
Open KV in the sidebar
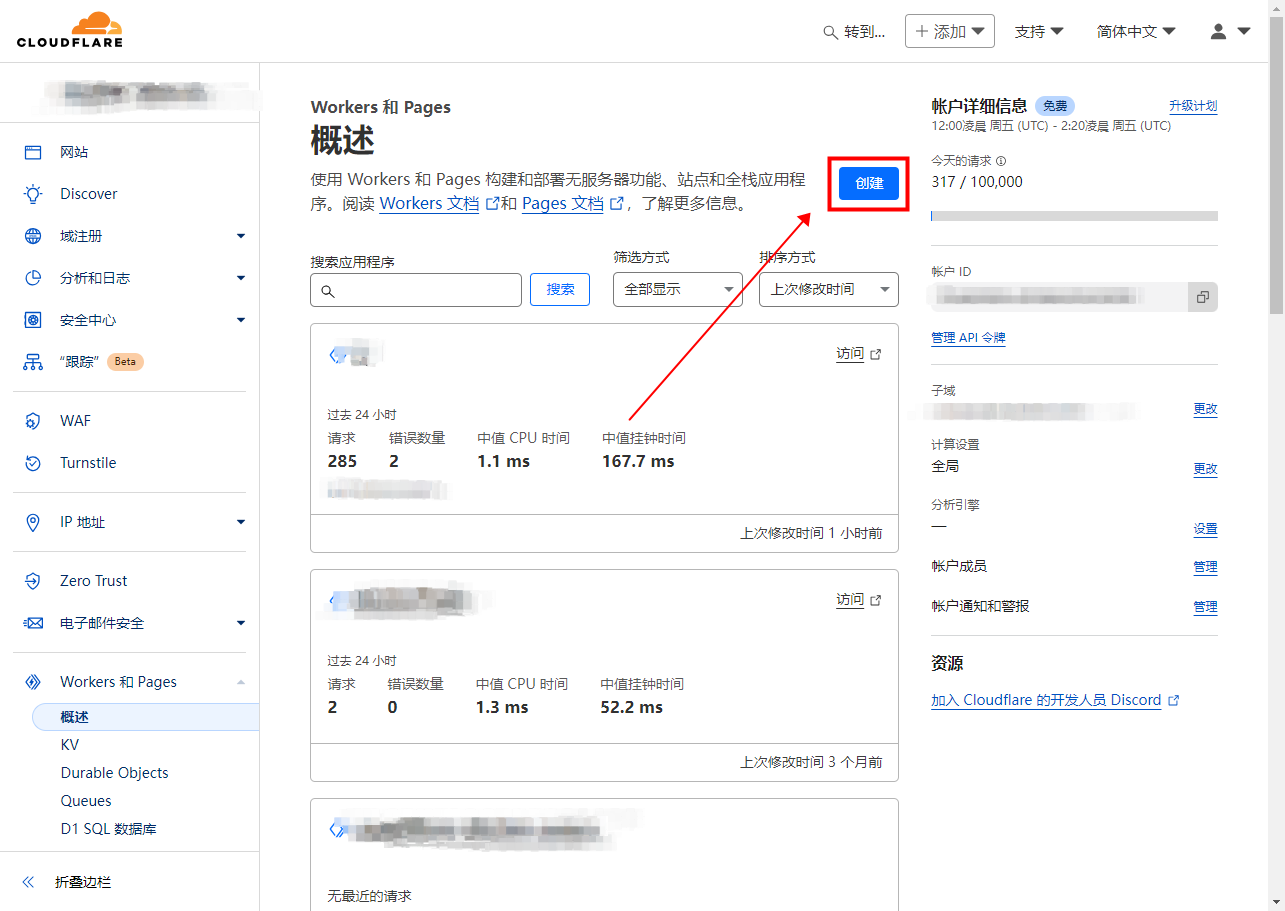pos(69,745)
